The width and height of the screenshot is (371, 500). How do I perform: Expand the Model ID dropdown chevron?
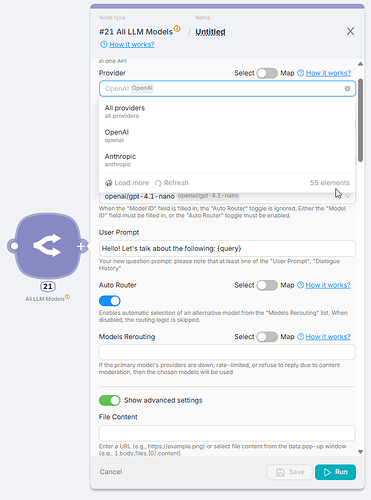click(x=347, y=196)
